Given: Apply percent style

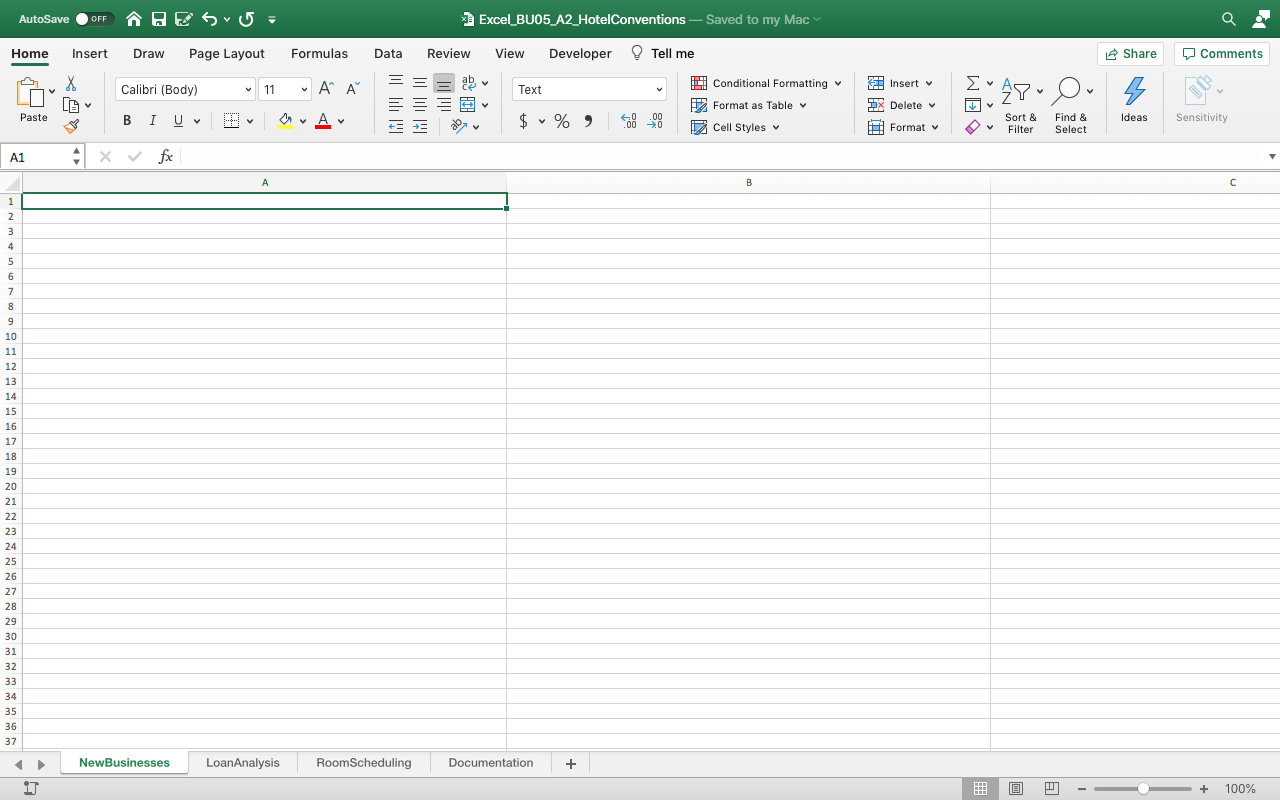Looking at the screenshot, I should 562,121.
